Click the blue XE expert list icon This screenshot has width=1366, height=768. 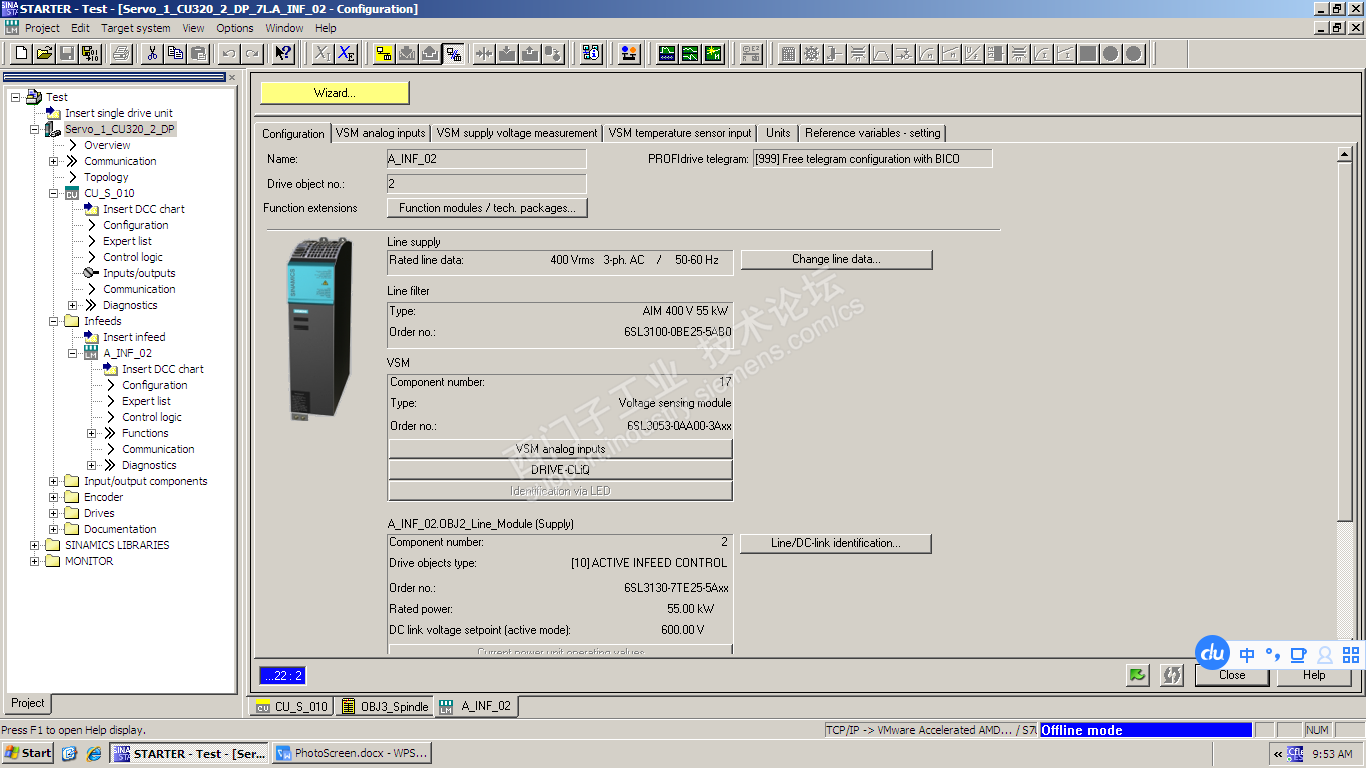pos(346,53)
